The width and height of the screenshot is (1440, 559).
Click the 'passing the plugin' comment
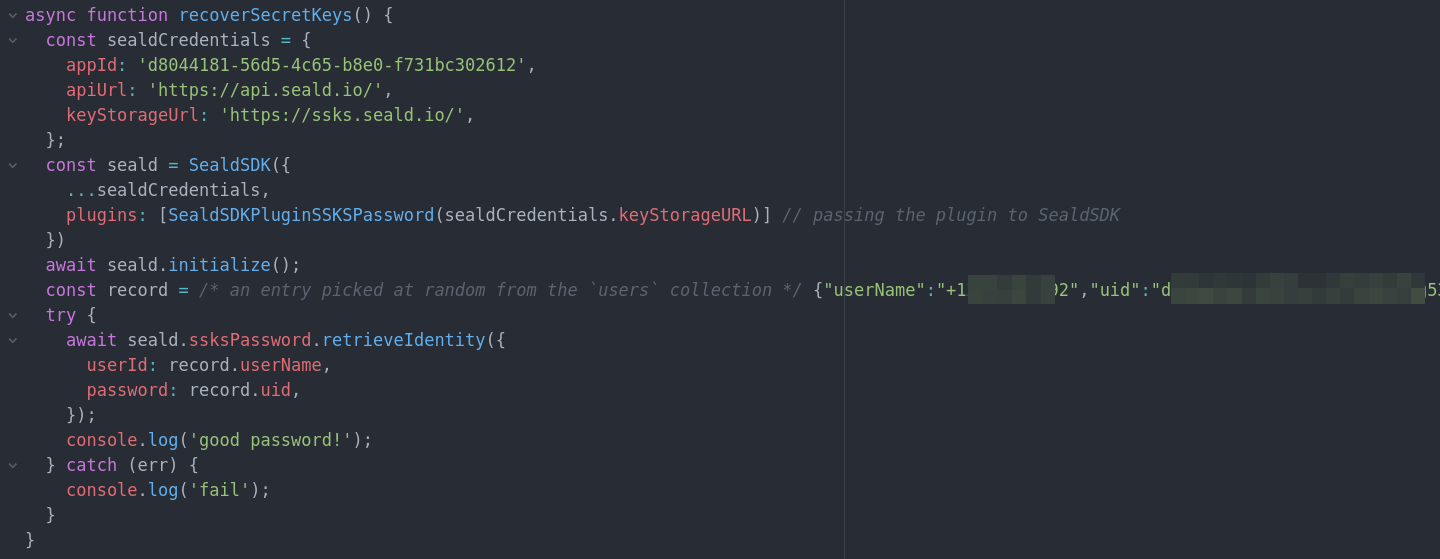[x=950, y=215]
